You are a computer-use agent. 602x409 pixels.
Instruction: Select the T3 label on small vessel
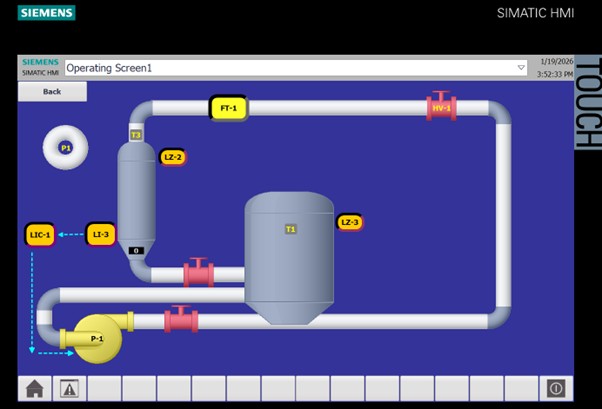pyautogui.click(x=136, y=135)
